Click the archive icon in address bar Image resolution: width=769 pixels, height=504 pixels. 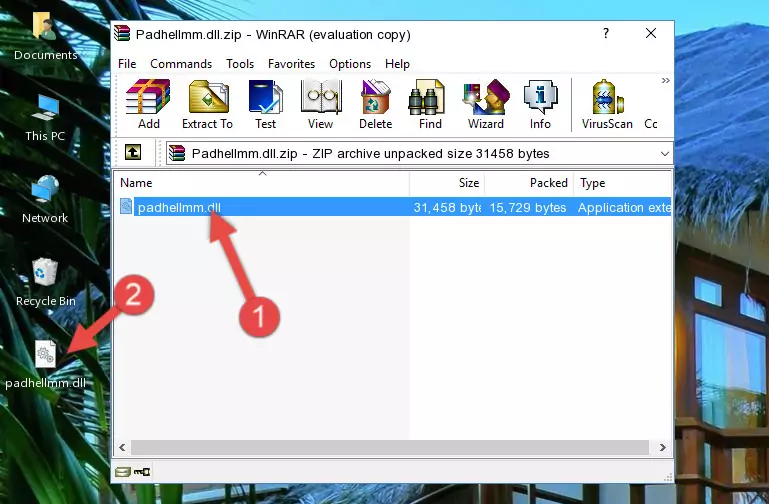[x=177, y=153]
